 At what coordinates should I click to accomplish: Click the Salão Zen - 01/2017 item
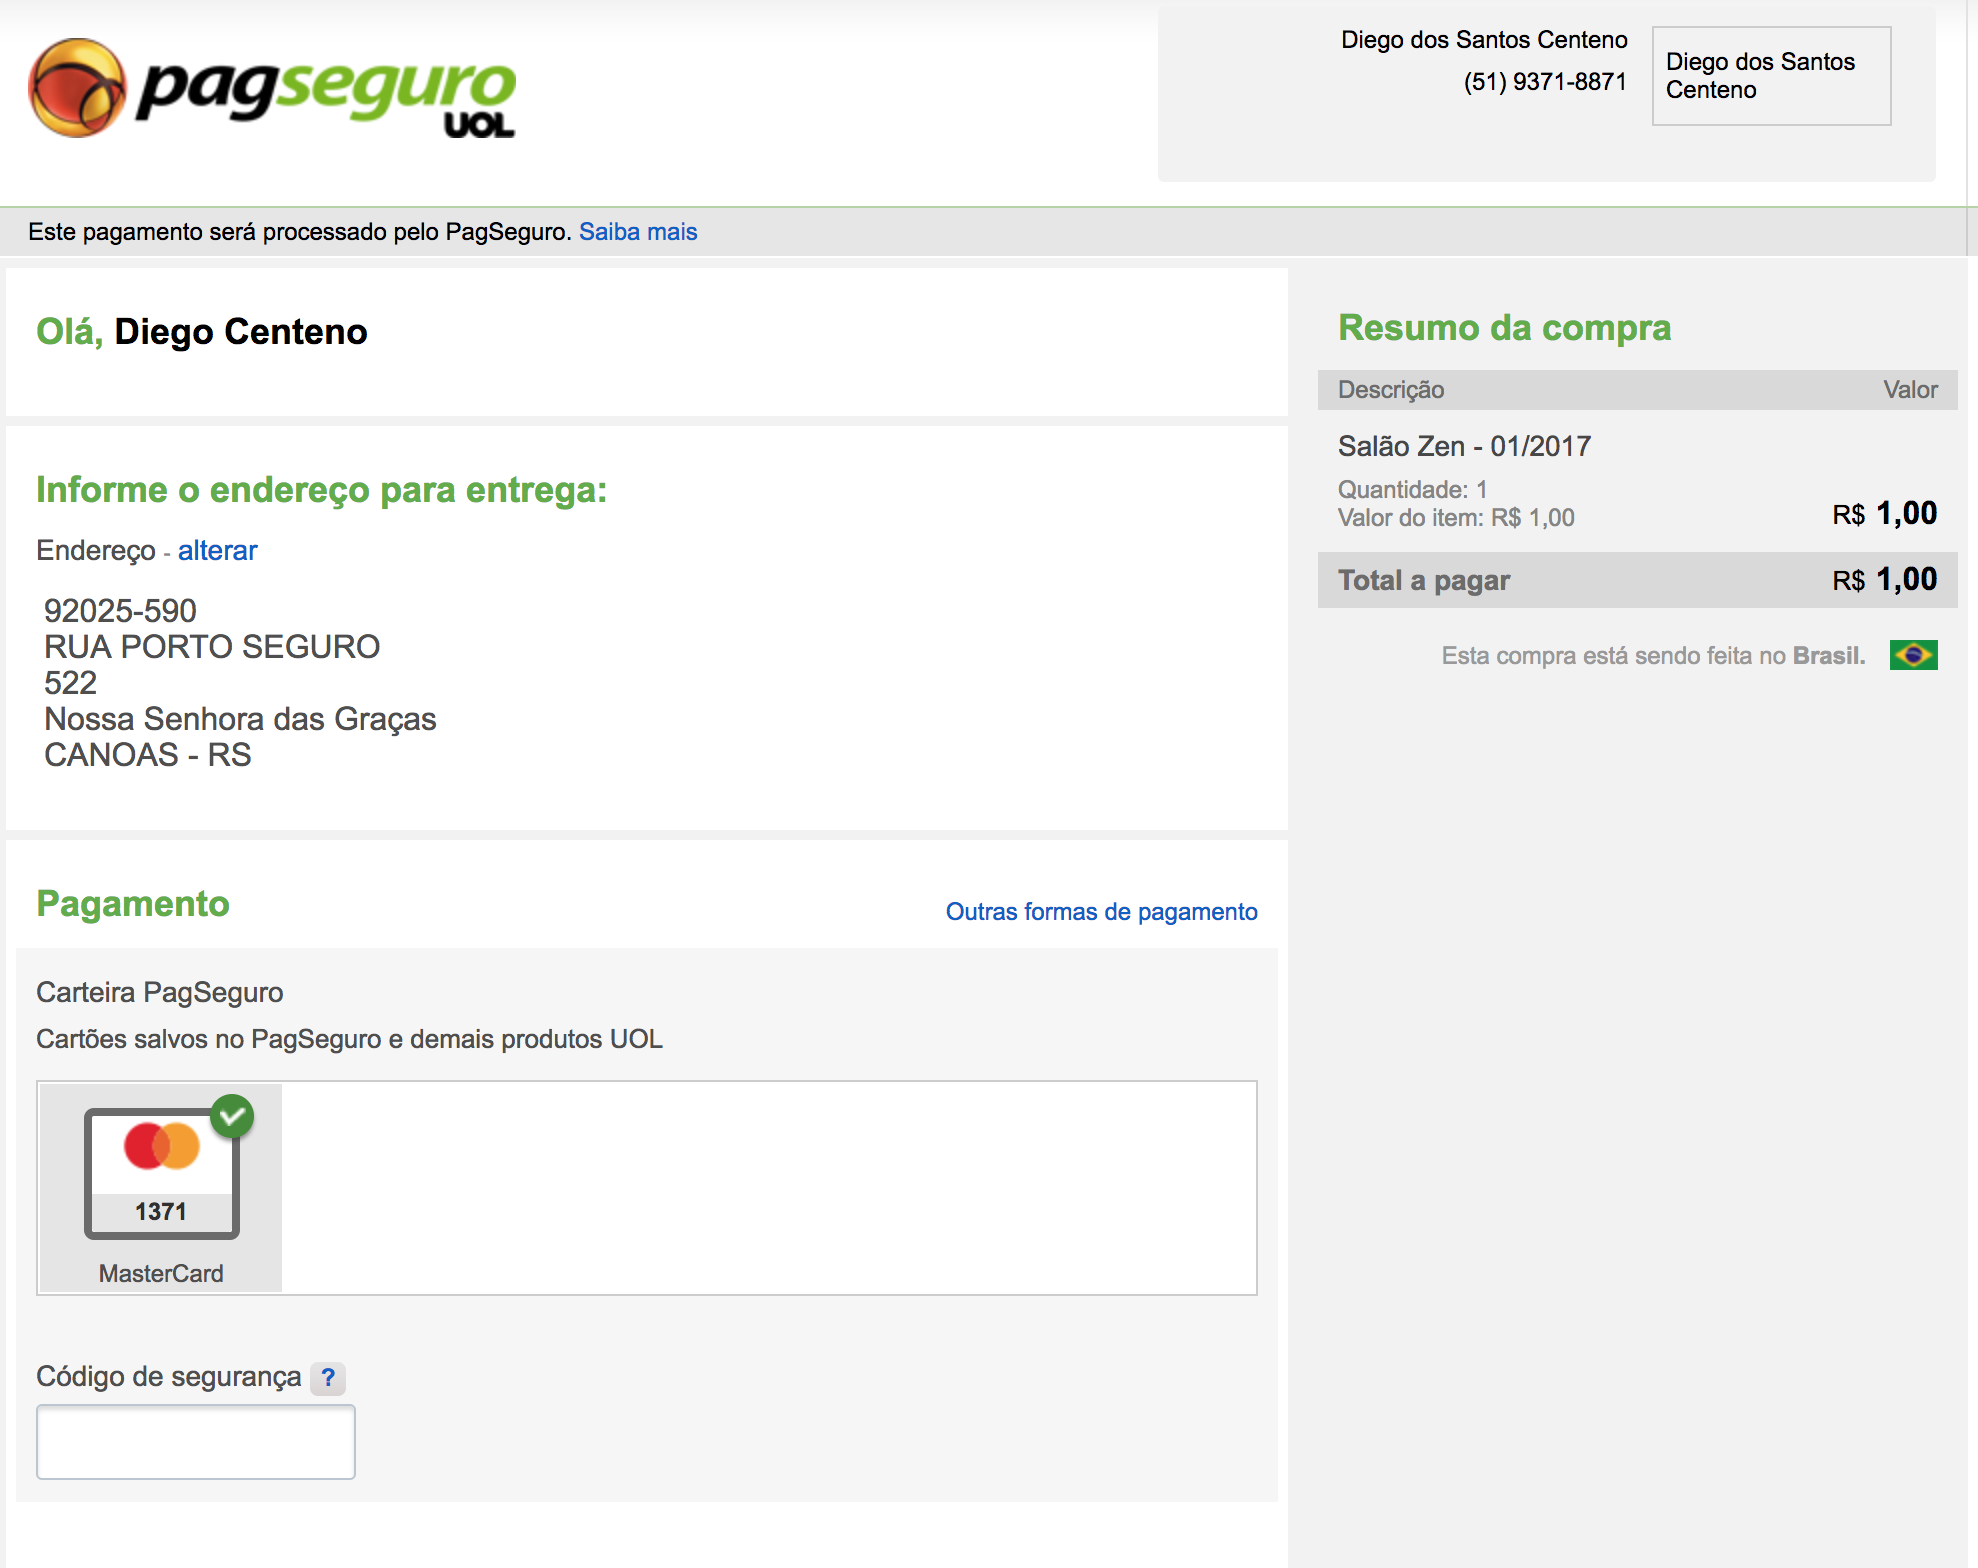(x=1464, y=446)
